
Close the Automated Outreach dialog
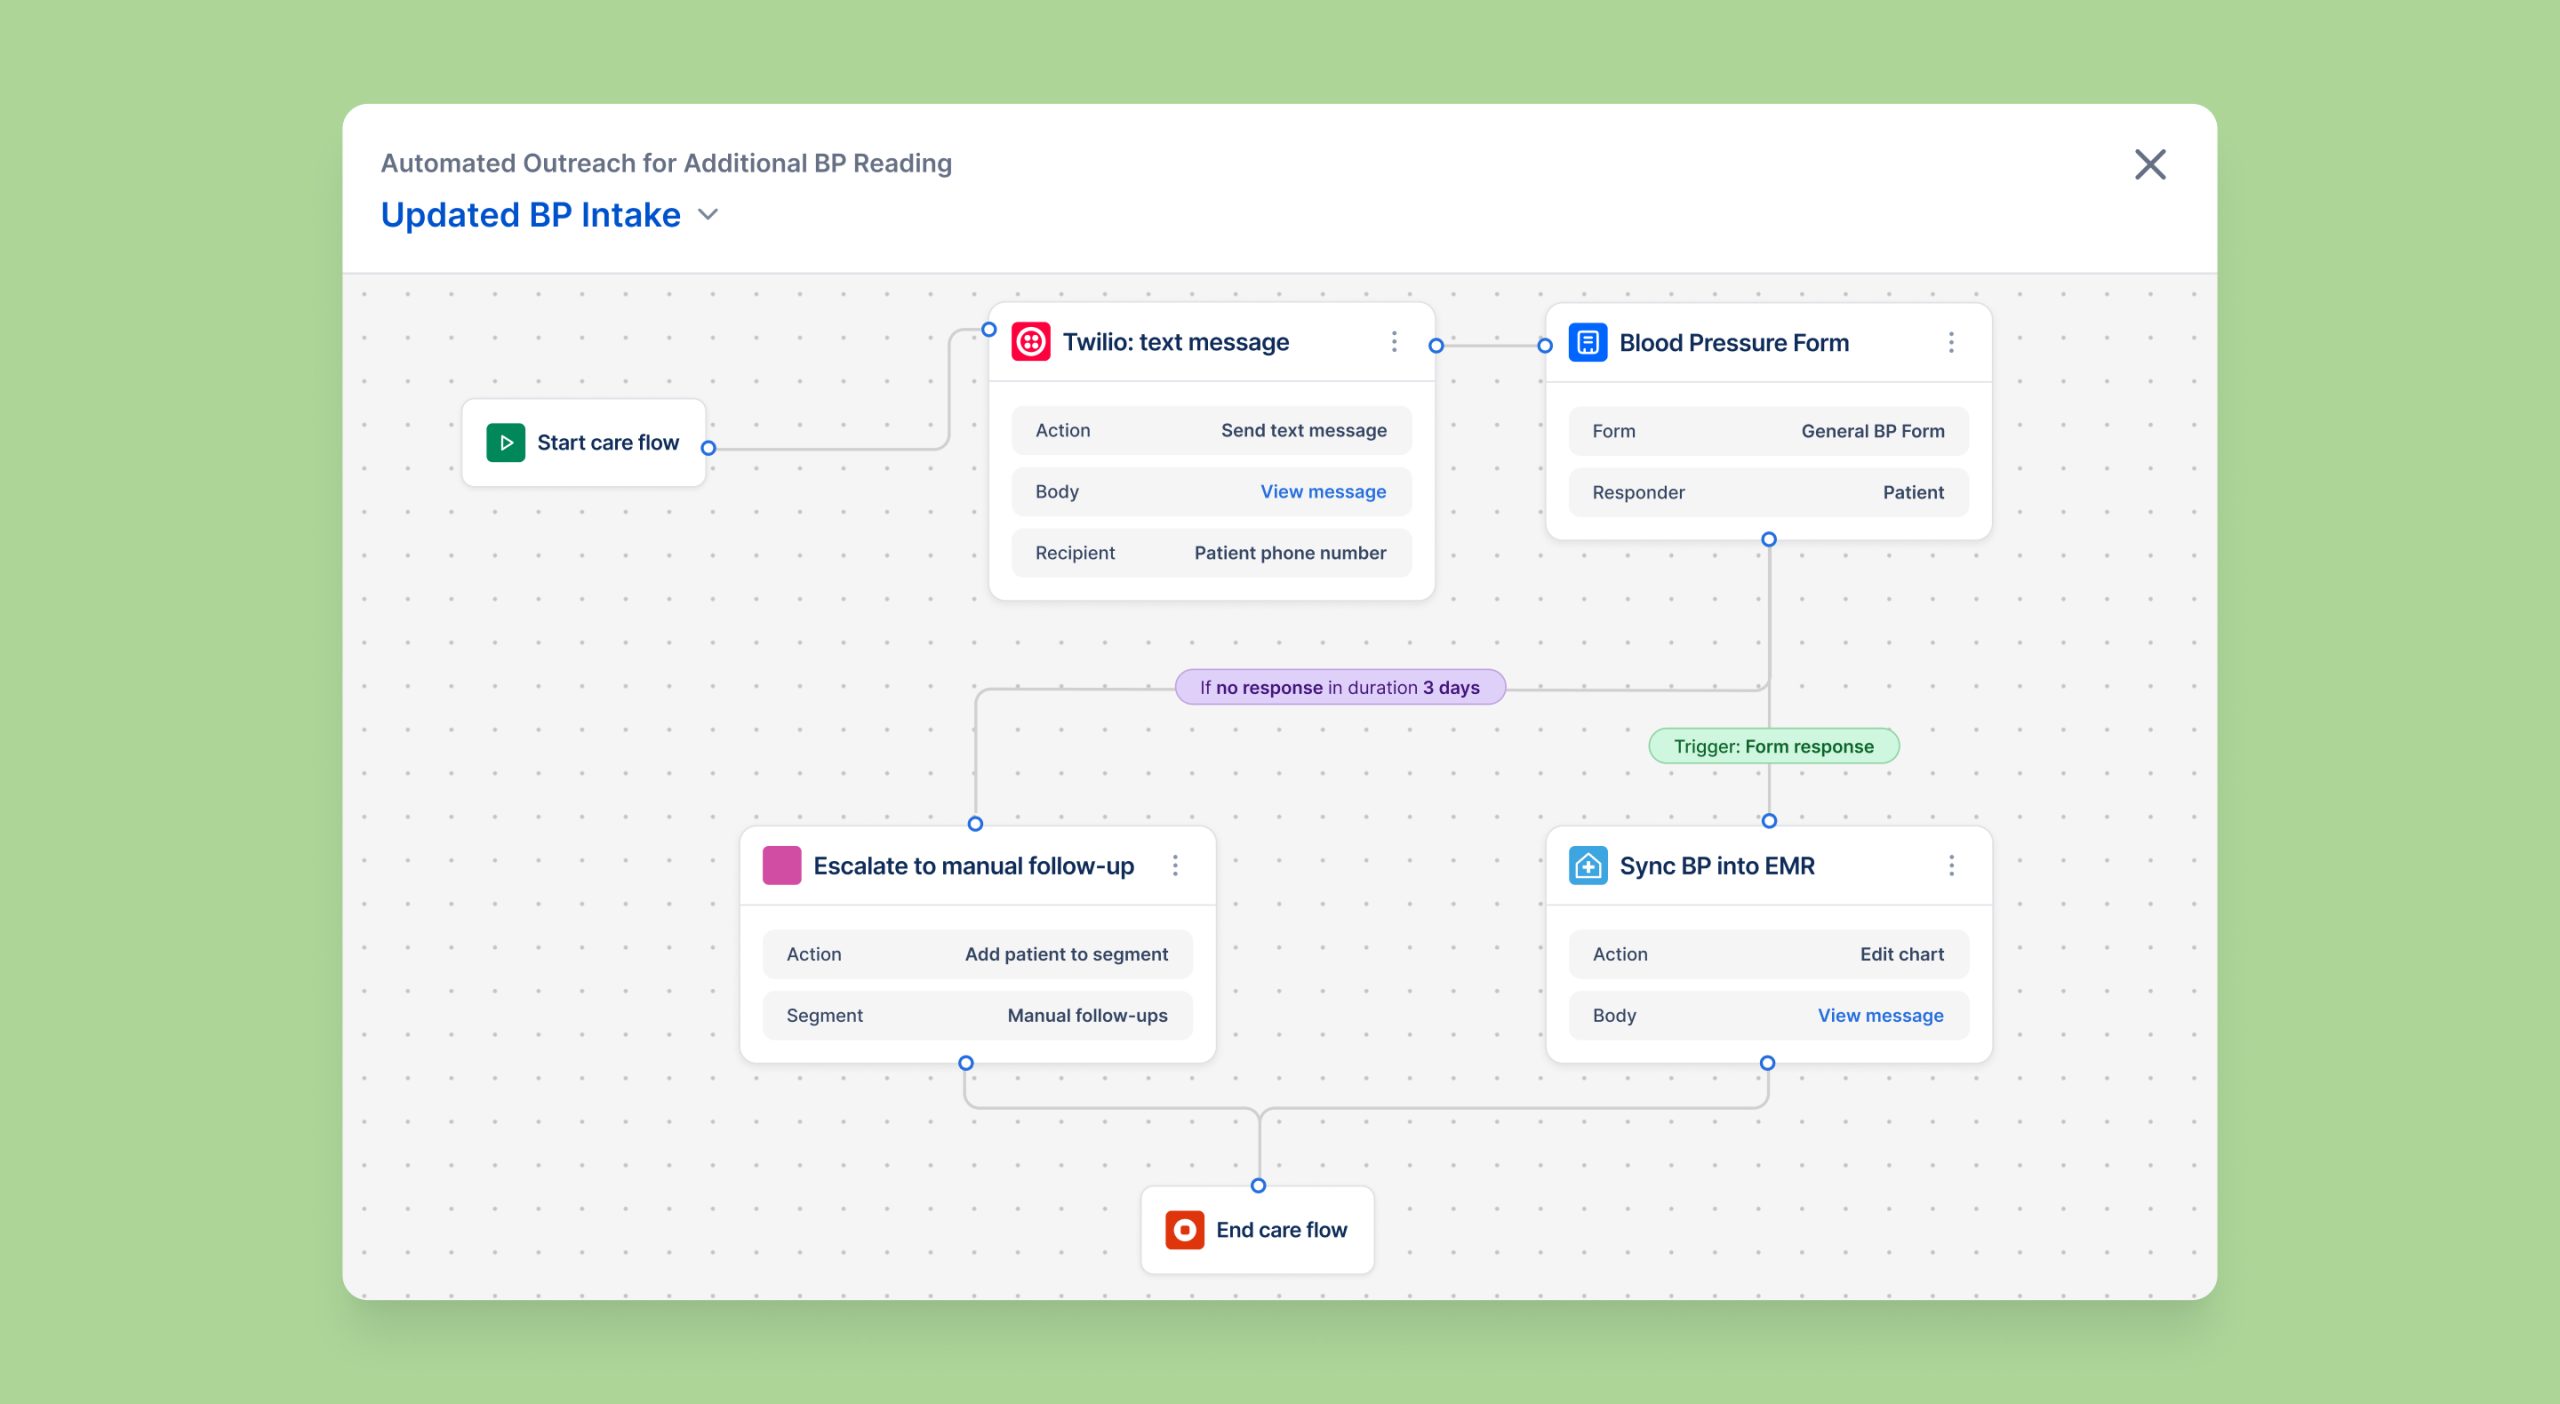click(x=2150, y=165)
